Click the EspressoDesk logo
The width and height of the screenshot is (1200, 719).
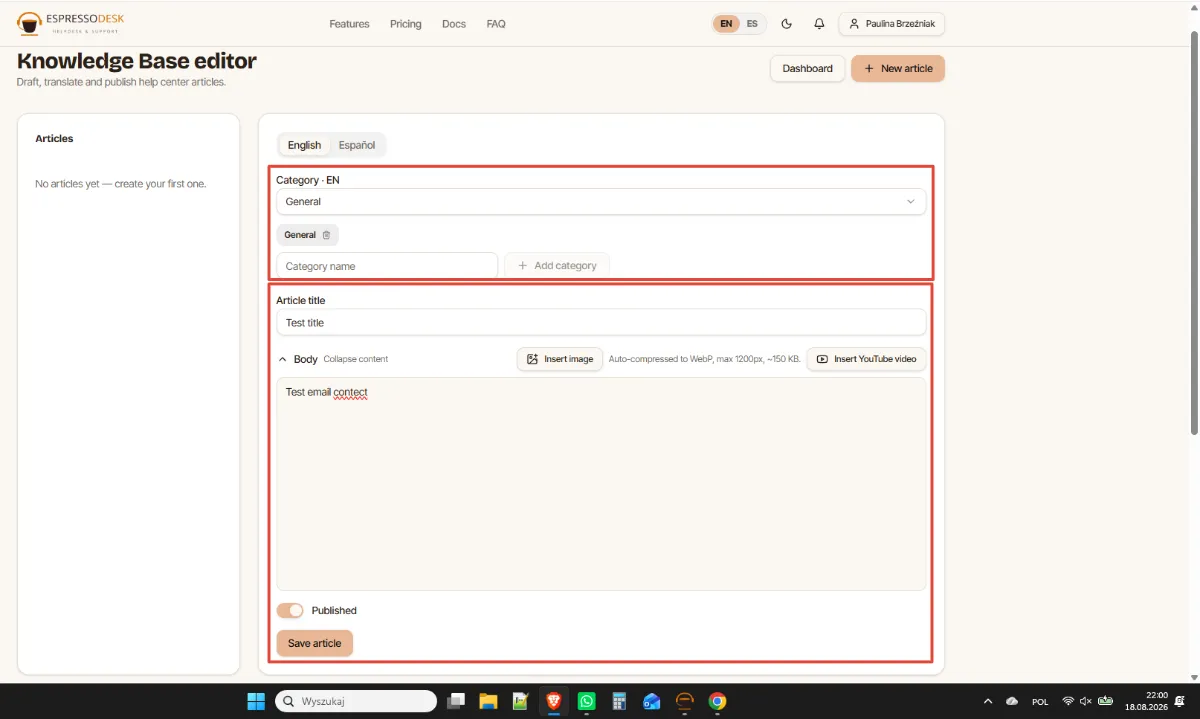tap(70, 23)
